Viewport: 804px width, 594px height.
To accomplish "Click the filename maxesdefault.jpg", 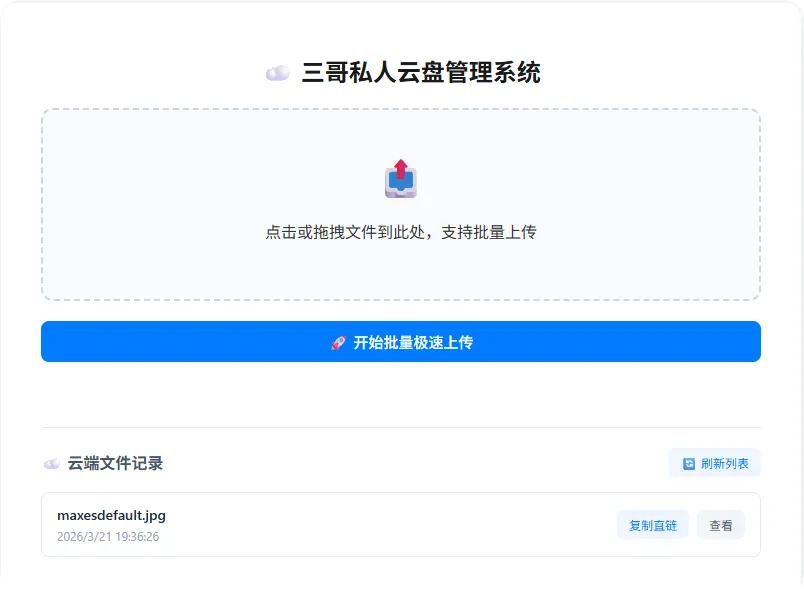I will pyautogui.click(x=112, y=515).
